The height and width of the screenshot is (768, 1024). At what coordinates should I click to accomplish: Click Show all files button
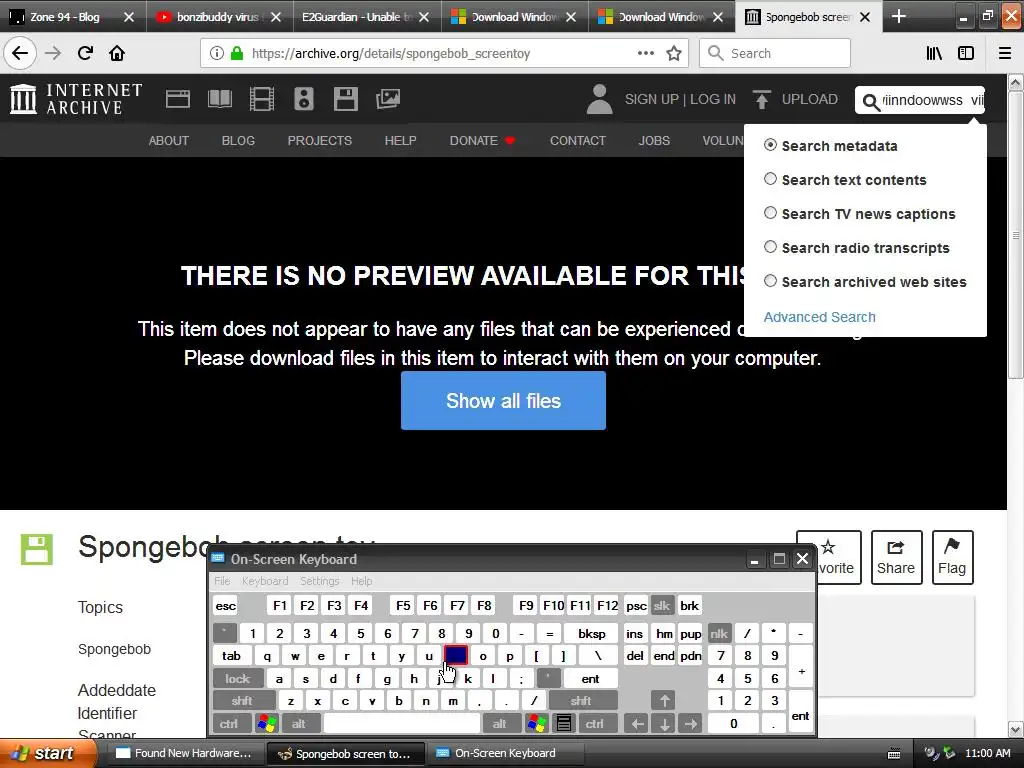pyautogui.click(x=503, y=400)
